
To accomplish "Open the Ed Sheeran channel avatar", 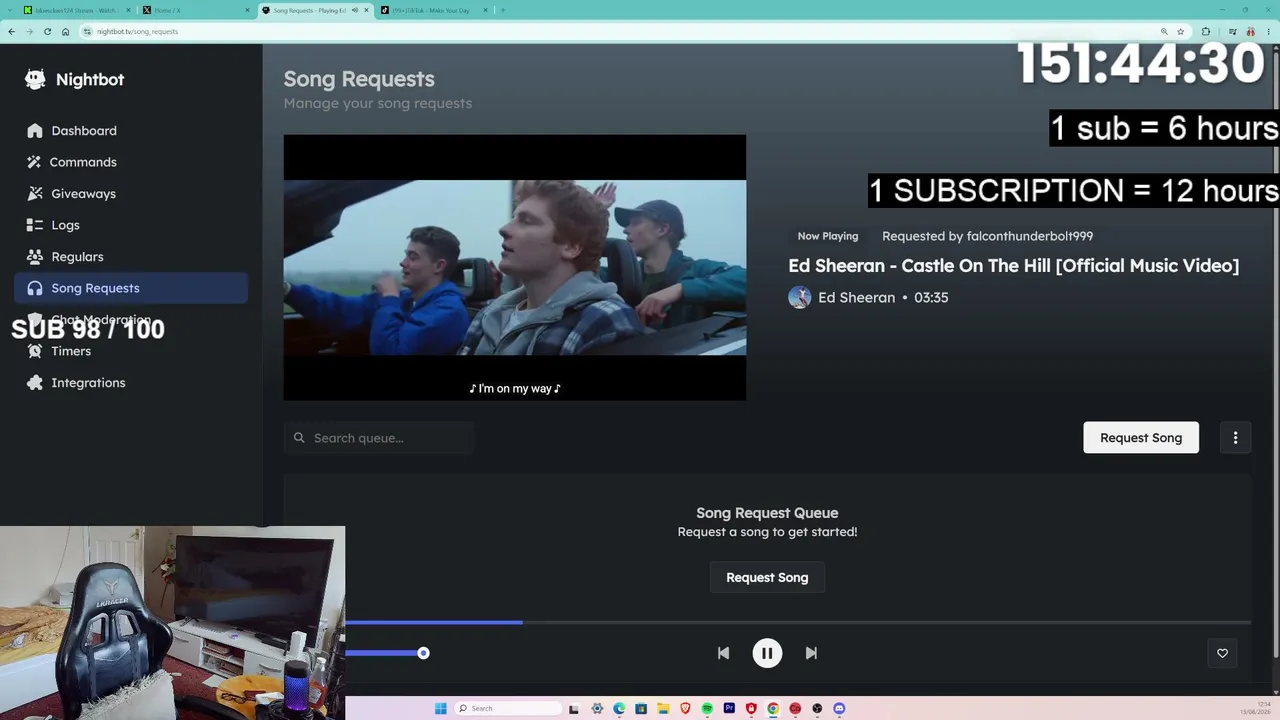I will [x=799, y=297].
